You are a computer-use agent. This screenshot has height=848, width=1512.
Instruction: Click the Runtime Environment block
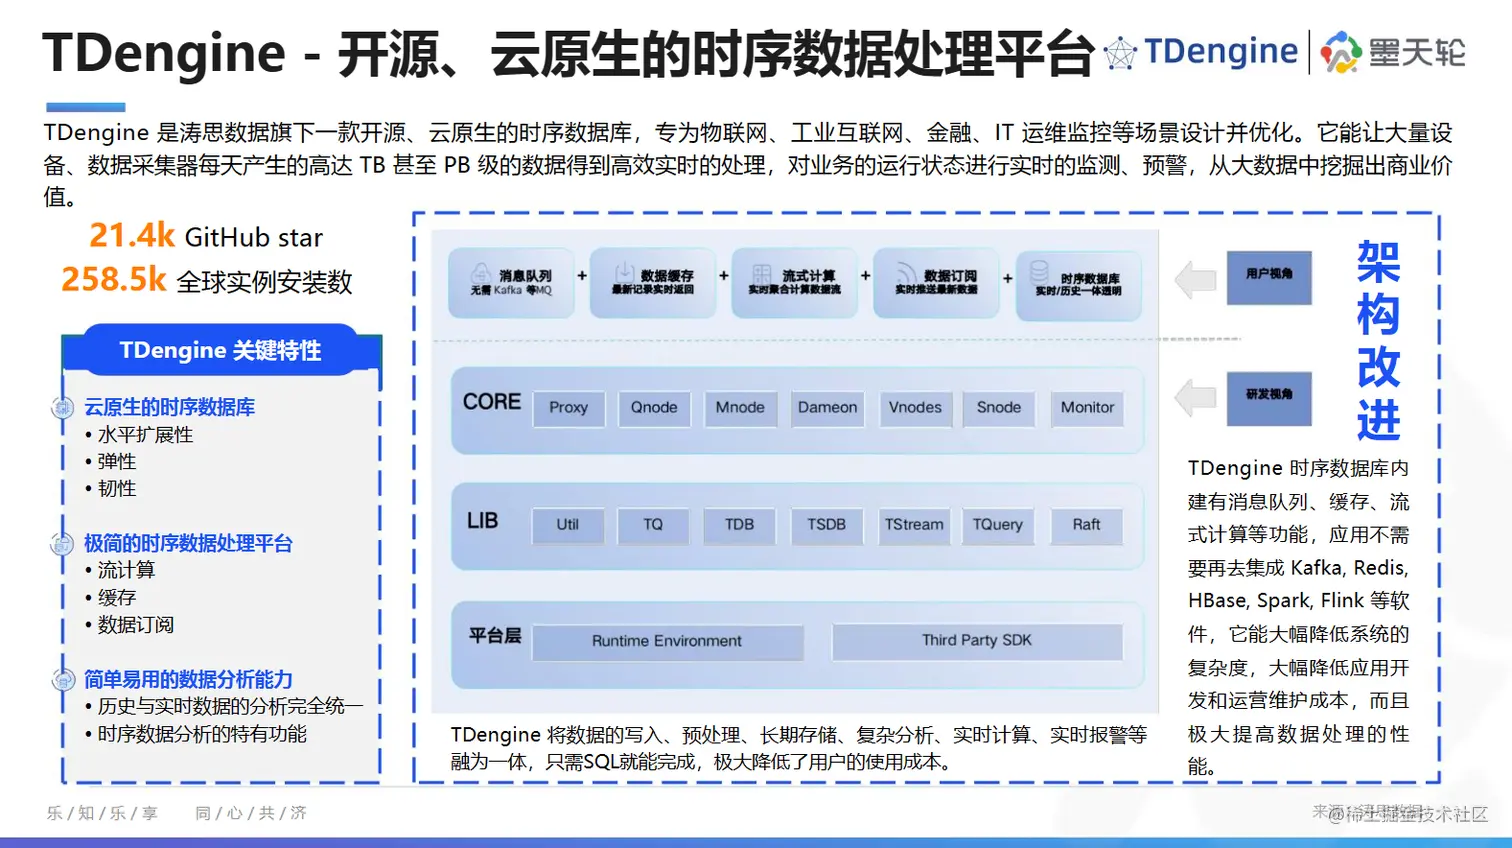pos(667,642)
